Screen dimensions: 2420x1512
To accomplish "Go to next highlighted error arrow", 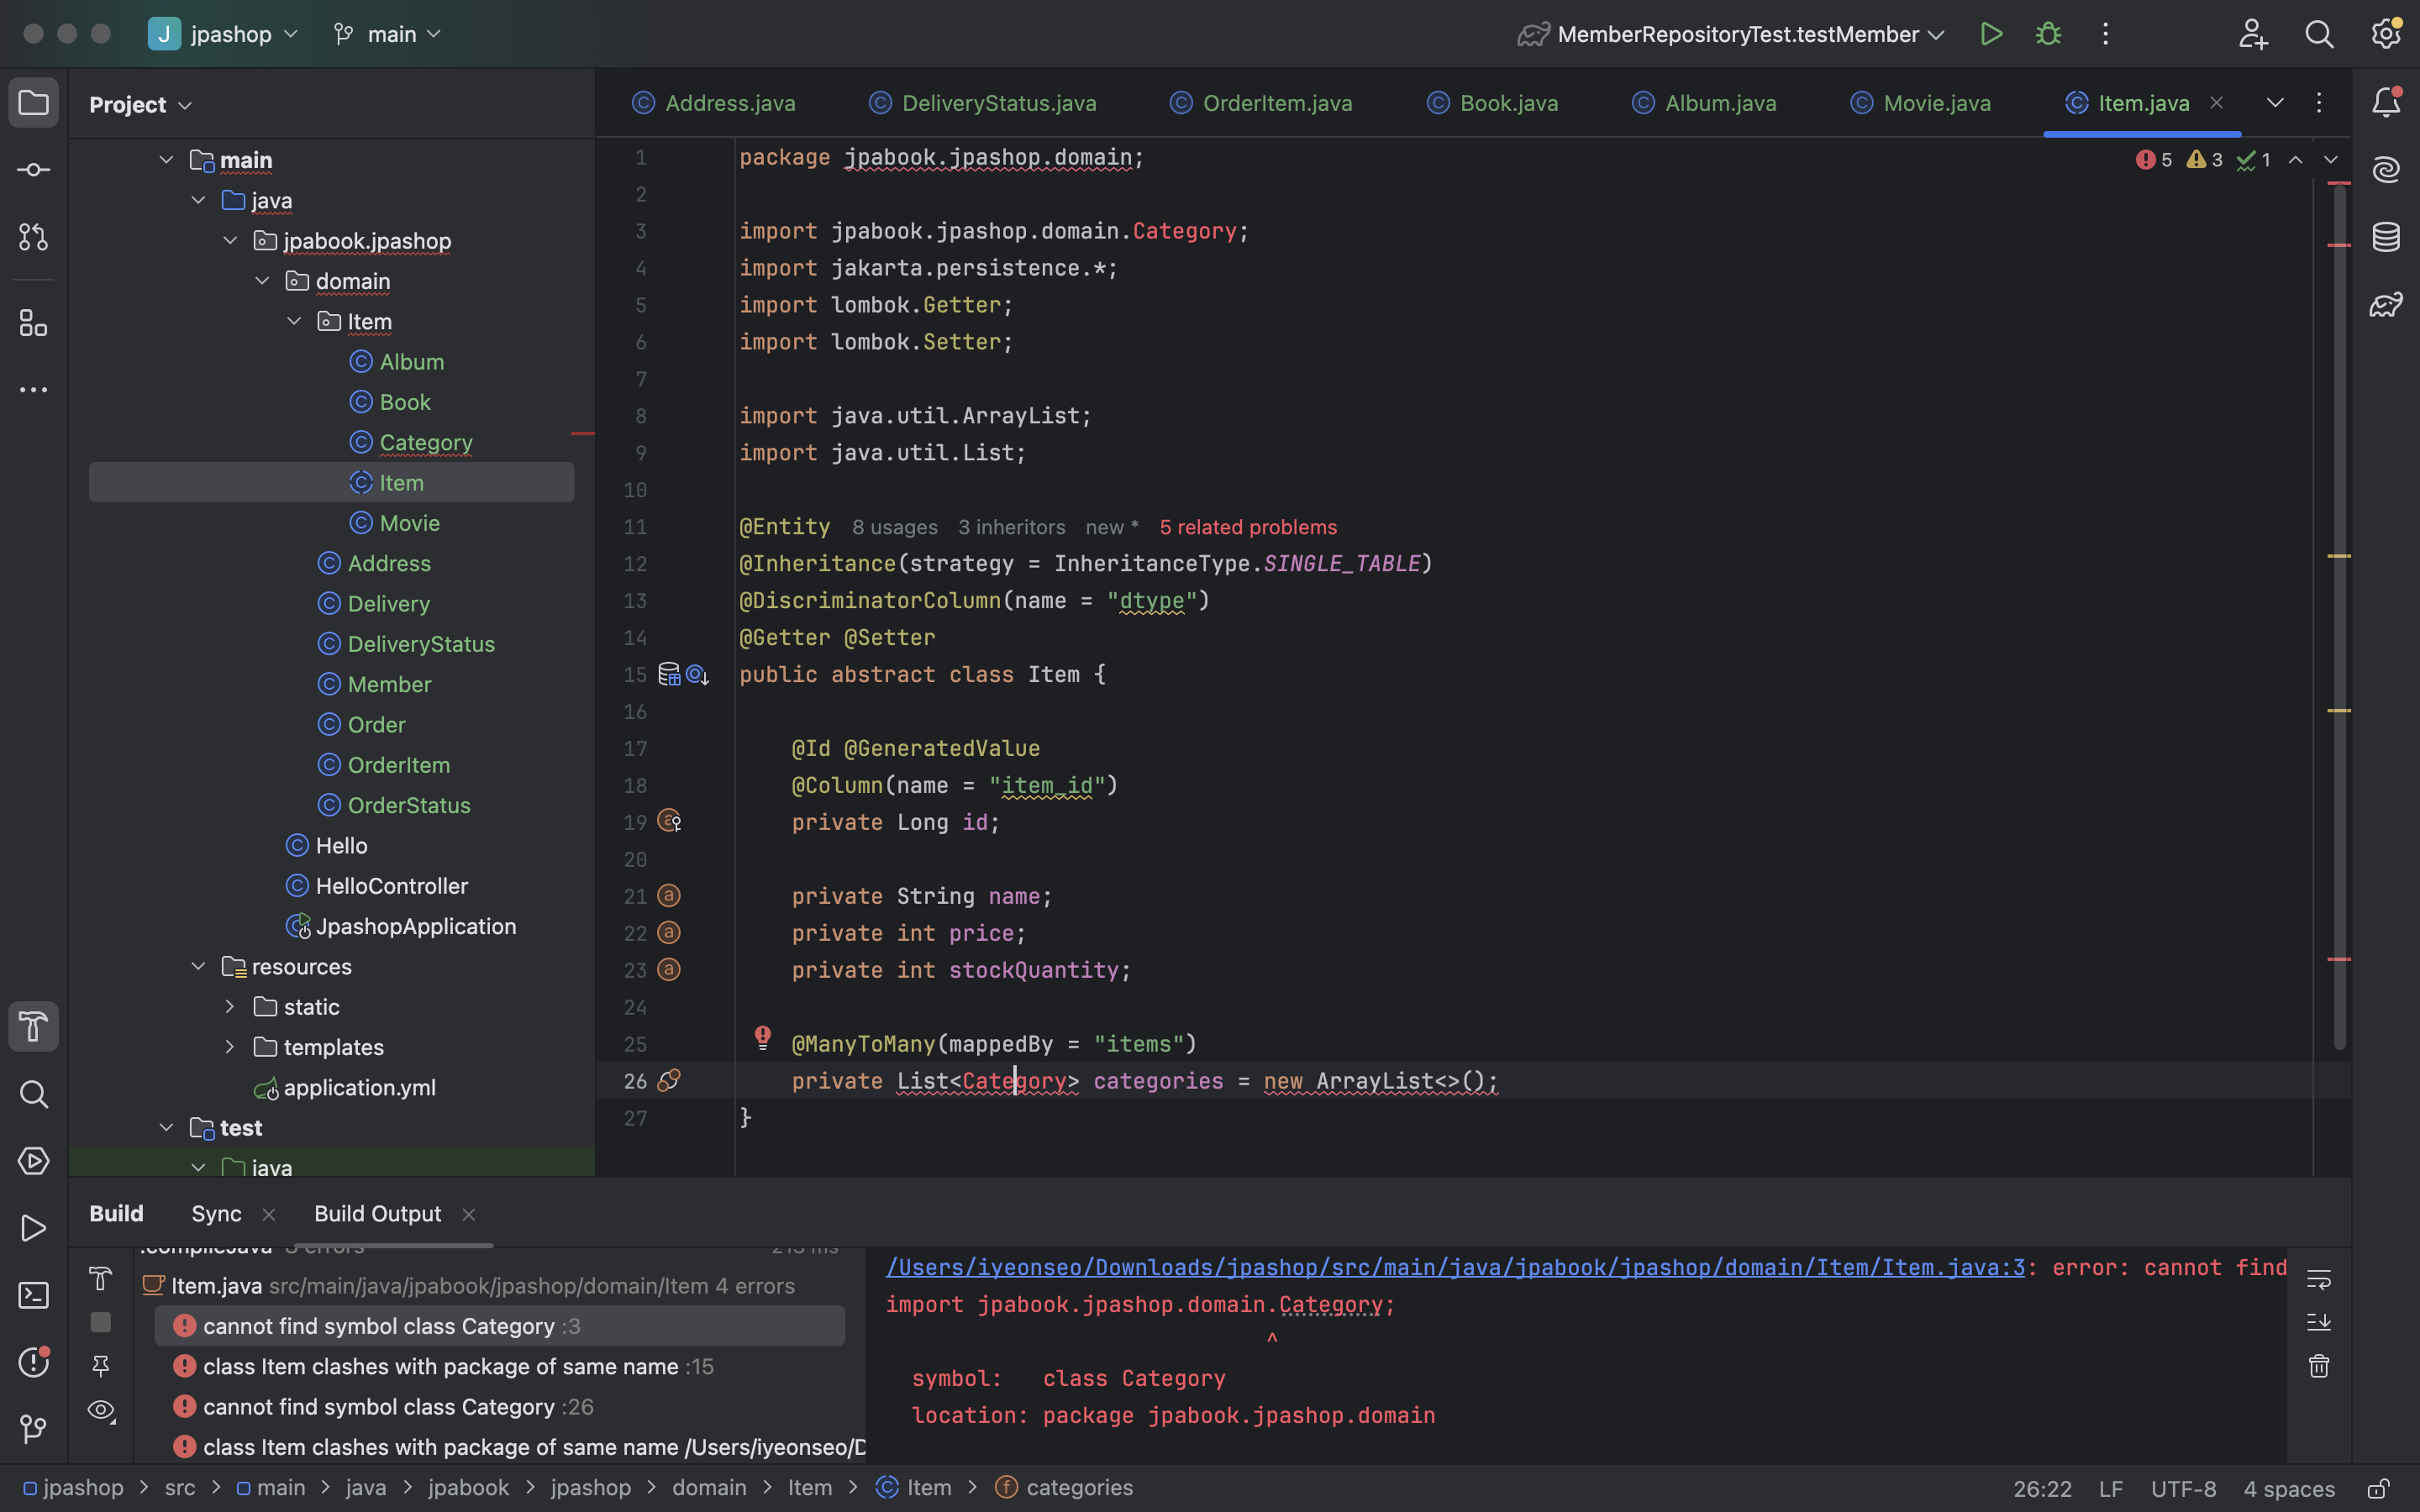I will point(2330,160).
